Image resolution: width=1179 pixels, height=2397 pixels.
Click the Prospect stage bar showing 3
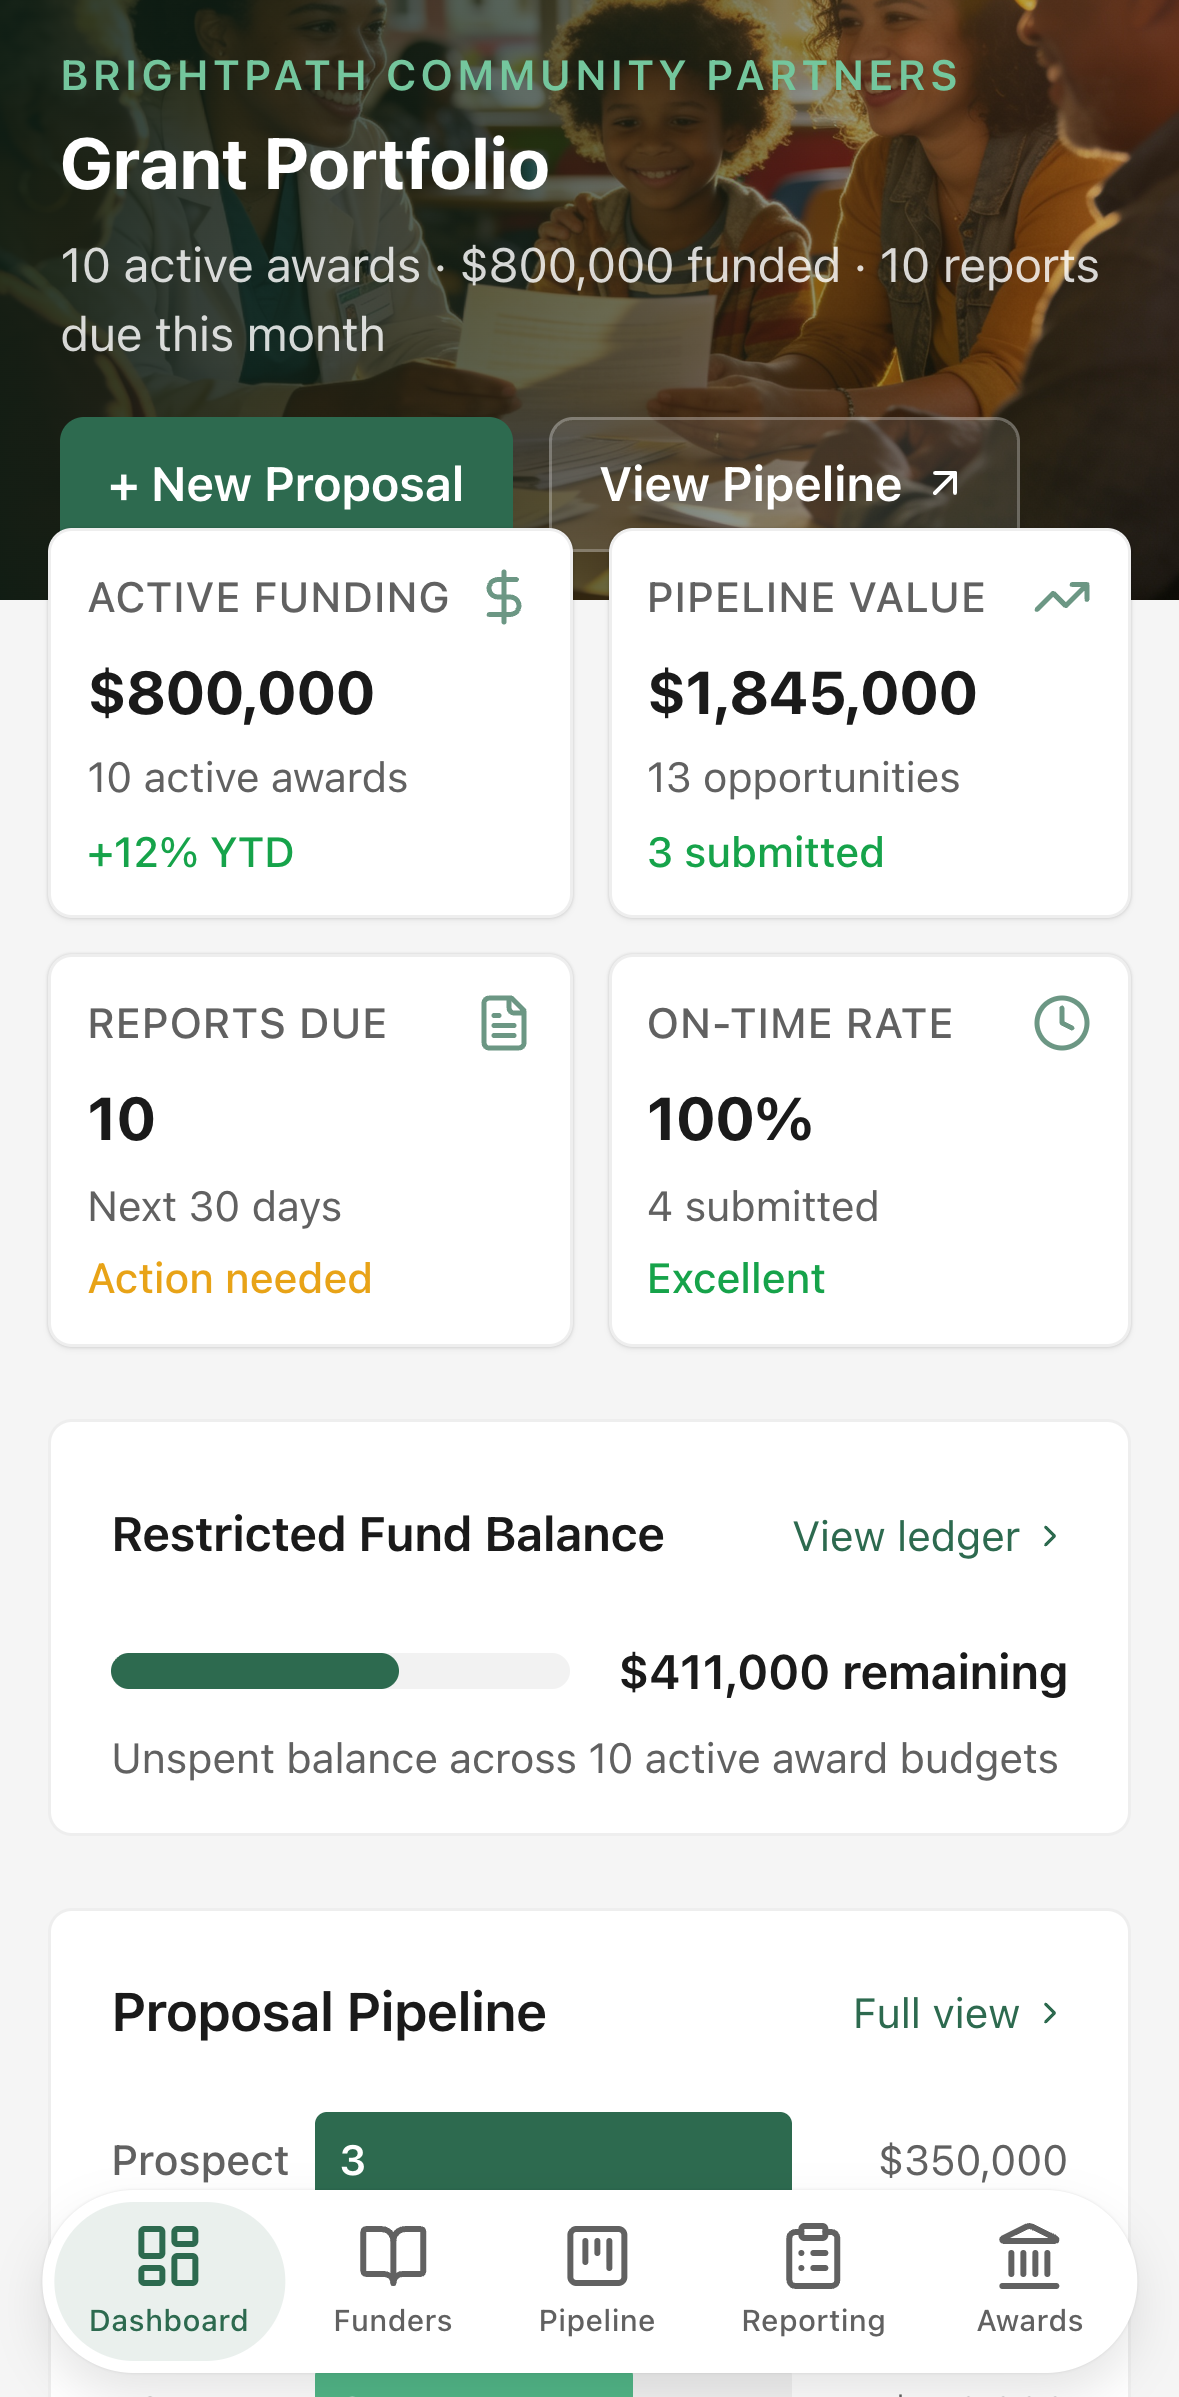[x=553, y=2151]
